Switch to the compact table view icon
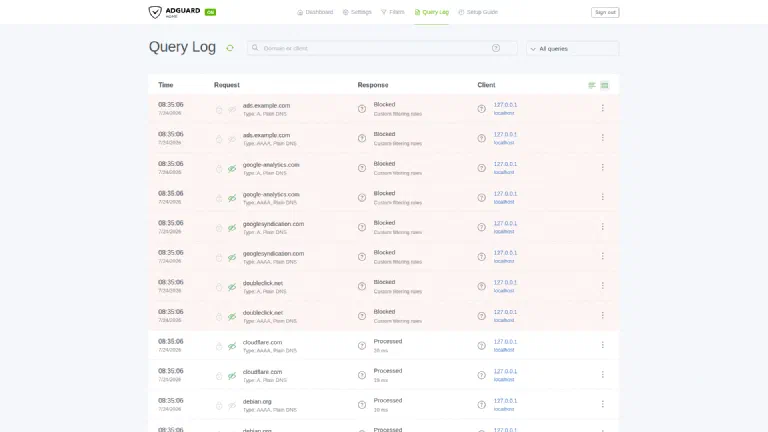This screenshot has width=768, height=432. point(592,85)
